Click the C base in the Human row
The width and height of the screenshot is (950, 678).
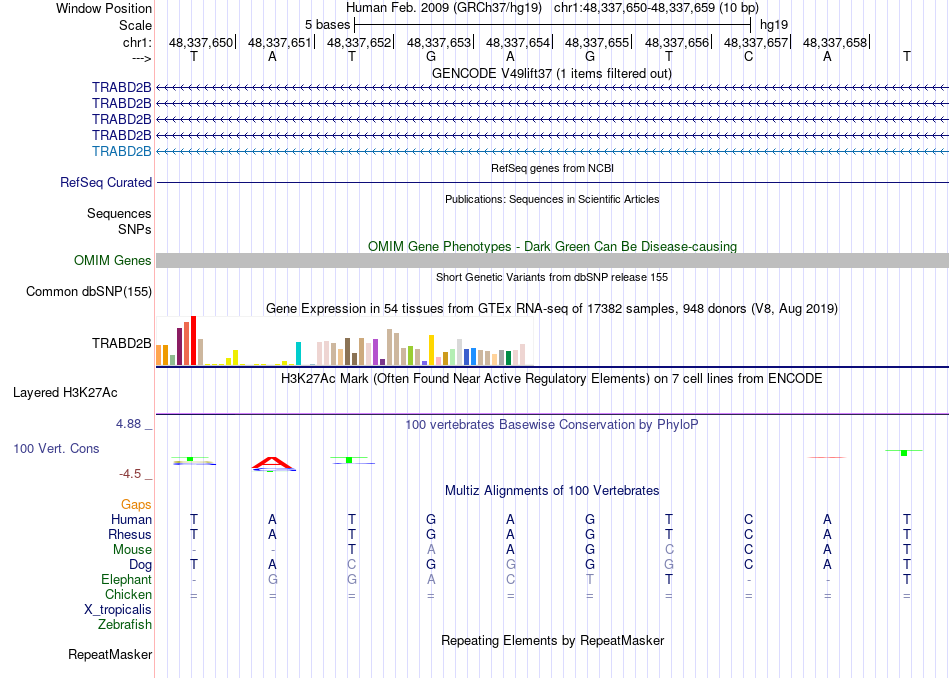(748, 520)
